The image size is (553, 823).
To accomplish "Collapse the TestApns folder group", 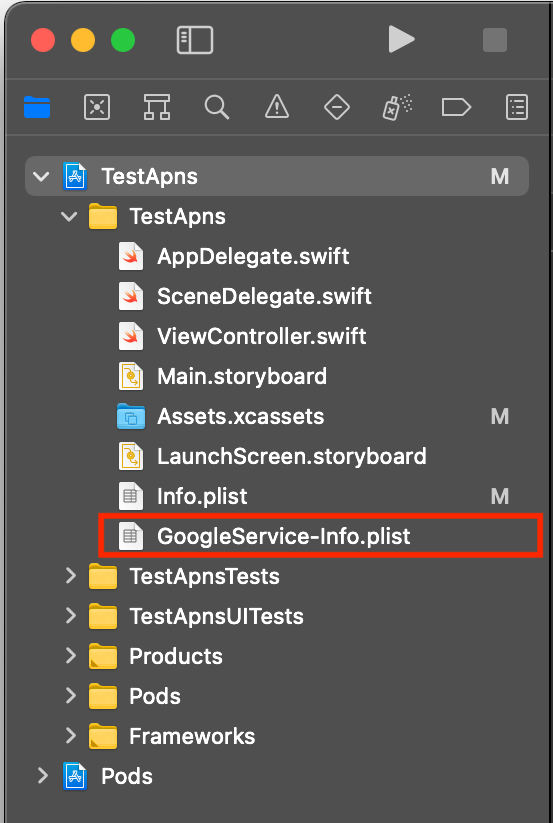I will [69, 216].
